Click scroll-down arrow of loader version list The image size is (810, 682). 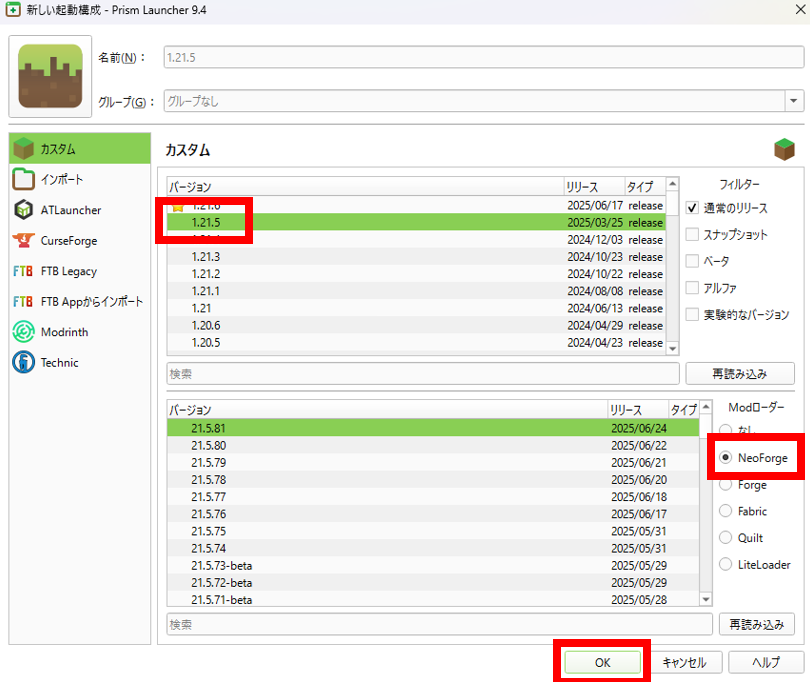[x=706, y=599]
